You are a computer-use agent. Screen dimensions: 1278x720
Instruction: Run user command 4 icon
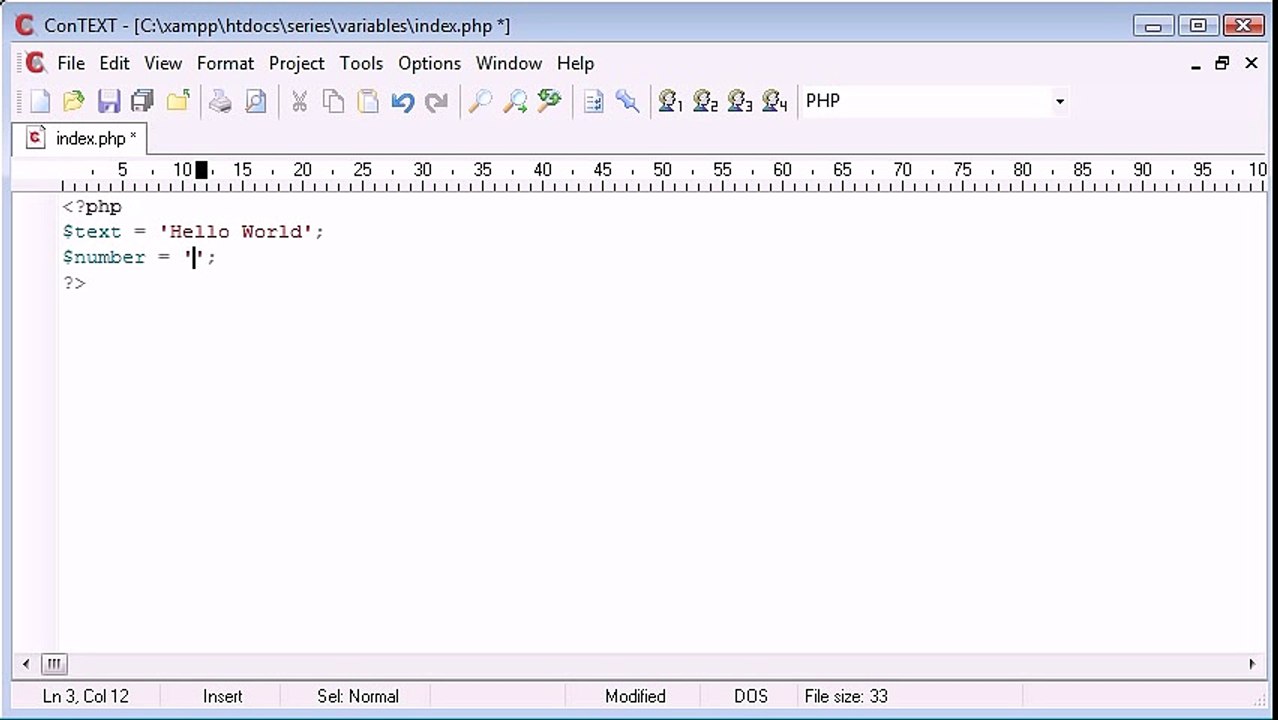(775, 101)
